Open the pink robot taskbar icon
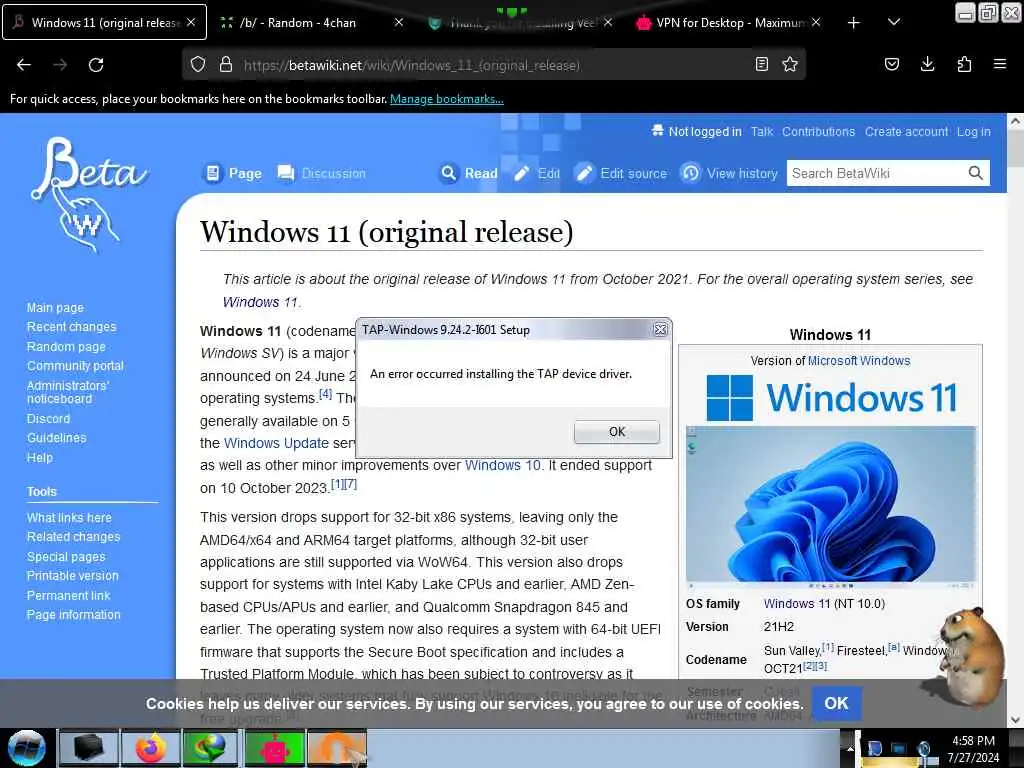Screen dimensions: 1024x768 274,748
